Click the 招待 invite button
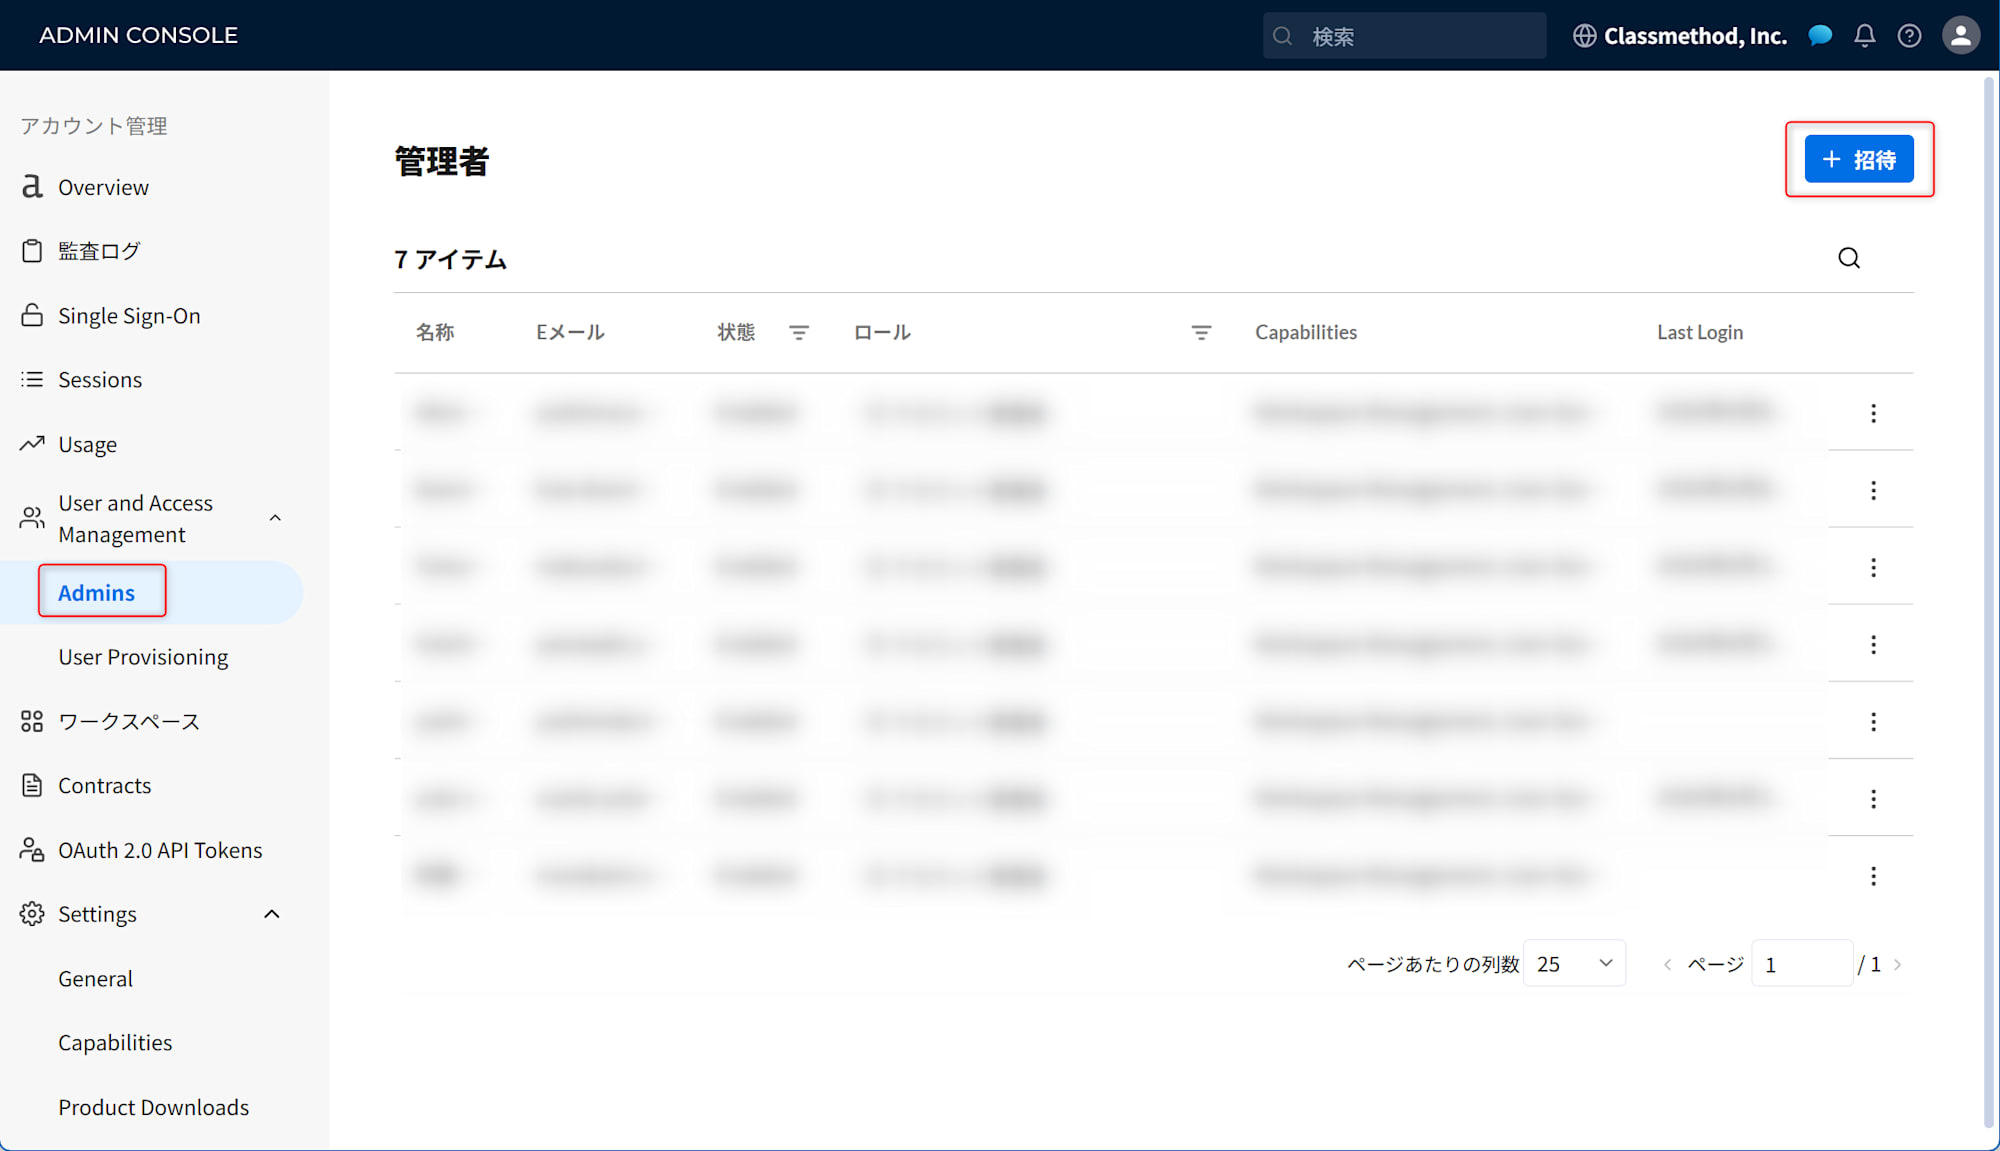2000x1151 pixels. (x=1859, y=159)
